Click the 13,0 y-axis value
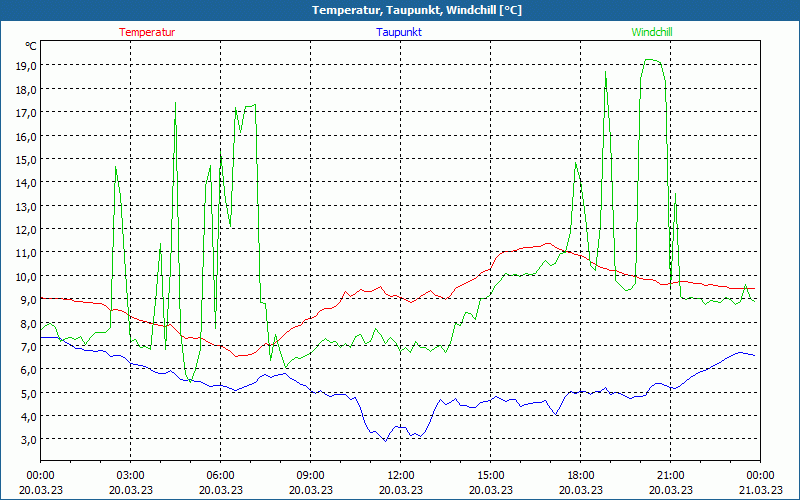 [26, 207]
